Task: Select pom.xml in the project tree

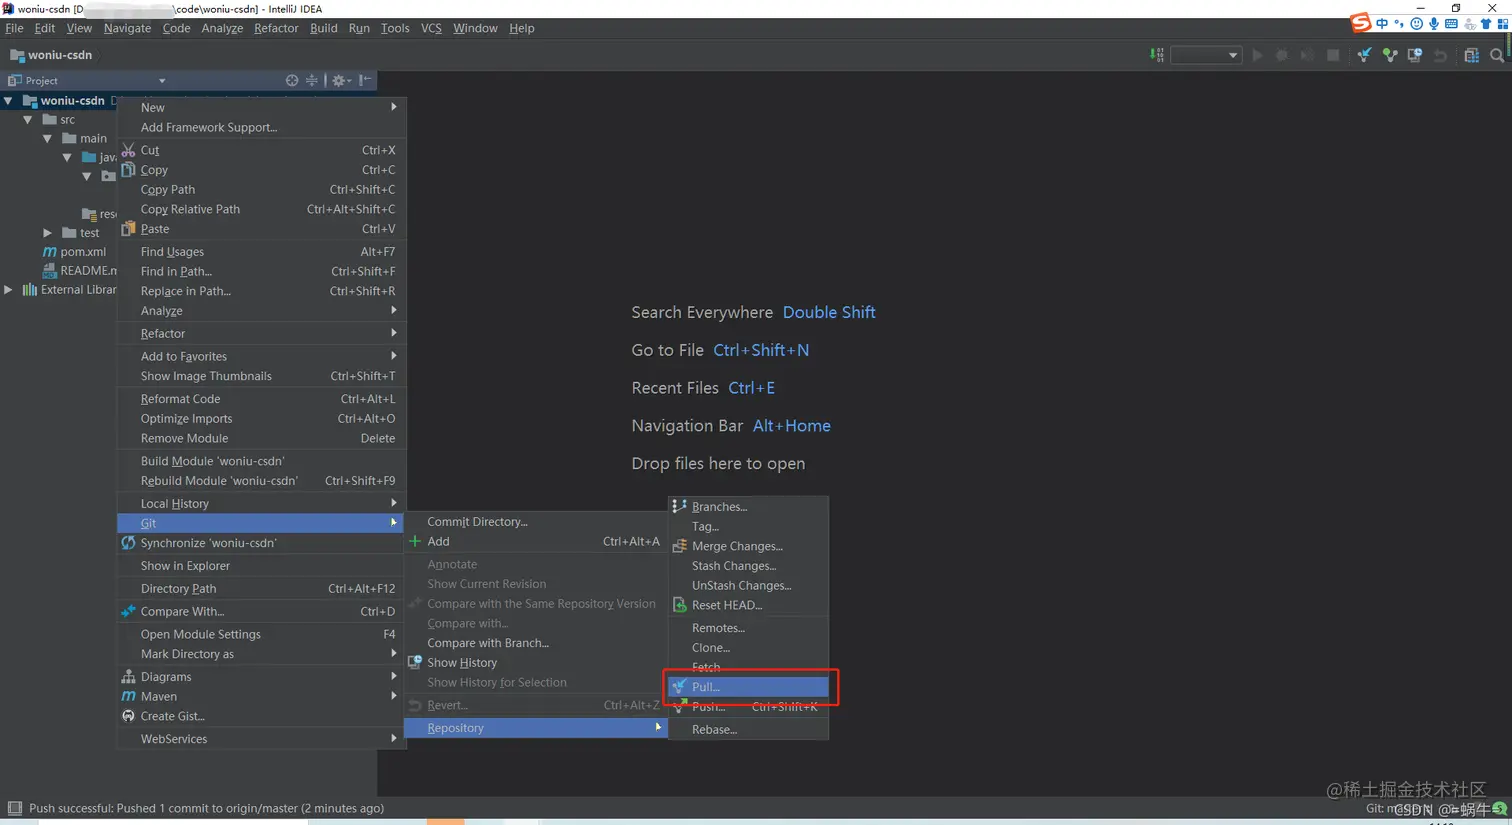Action: pos(74,252)
